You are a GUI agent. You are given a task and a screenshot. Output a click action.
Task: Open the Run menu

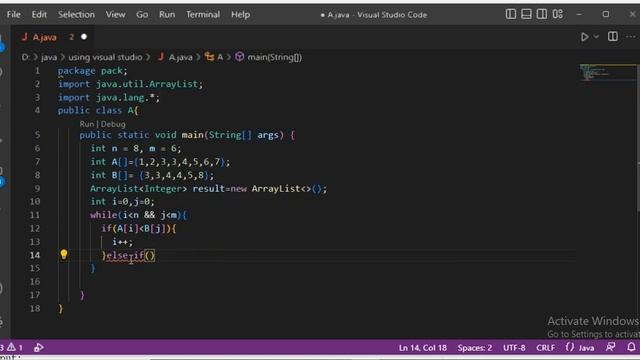click(167, 15)
